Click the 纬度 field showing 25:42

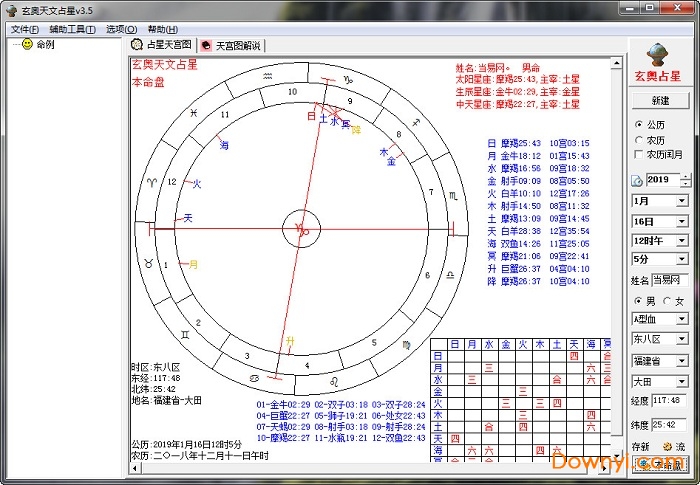point(669,425)
